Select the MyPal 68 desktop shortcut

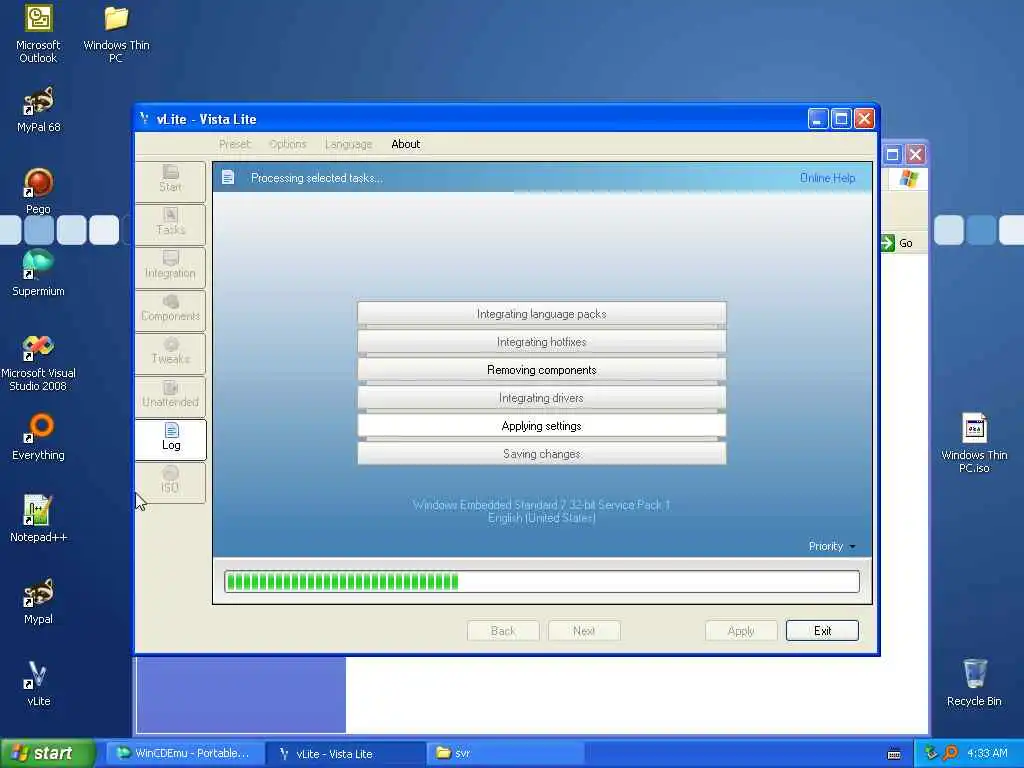[38, 110]
